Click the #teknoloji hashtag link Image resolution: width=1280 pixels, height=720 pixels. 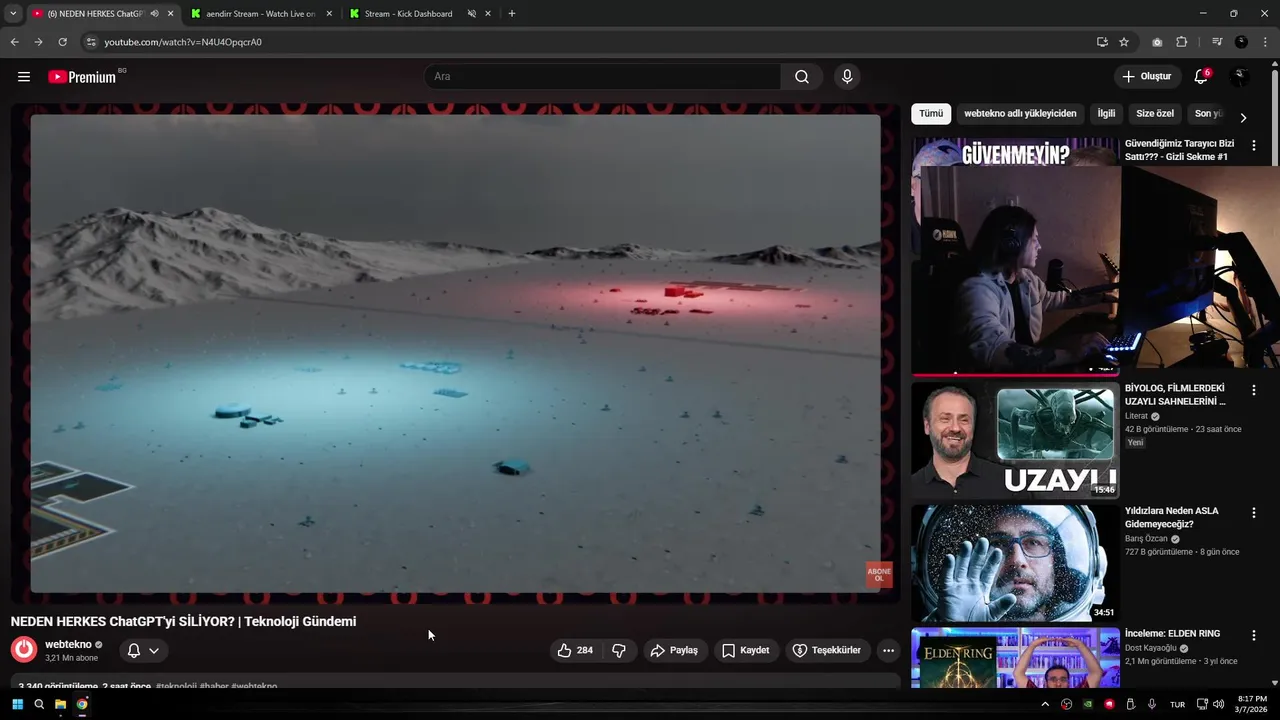coord(176,687)
